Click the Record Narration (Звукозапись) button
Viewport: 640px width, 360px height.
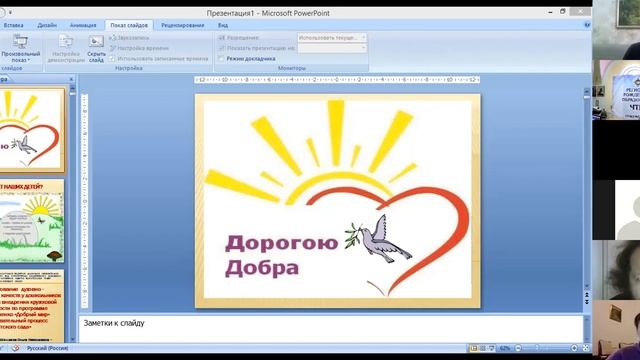point(129,38)
